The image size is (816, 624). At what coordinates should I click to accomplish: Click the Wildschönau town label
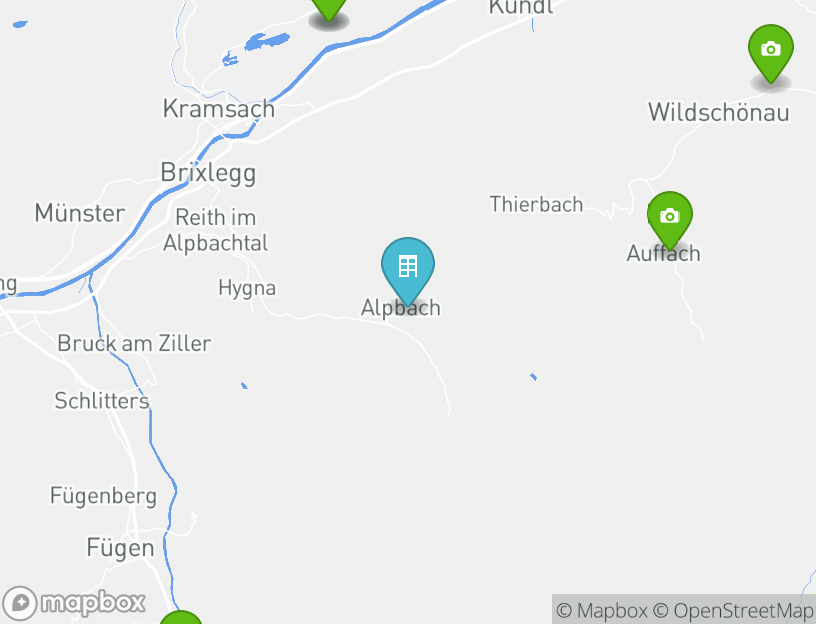pos(719,112)
